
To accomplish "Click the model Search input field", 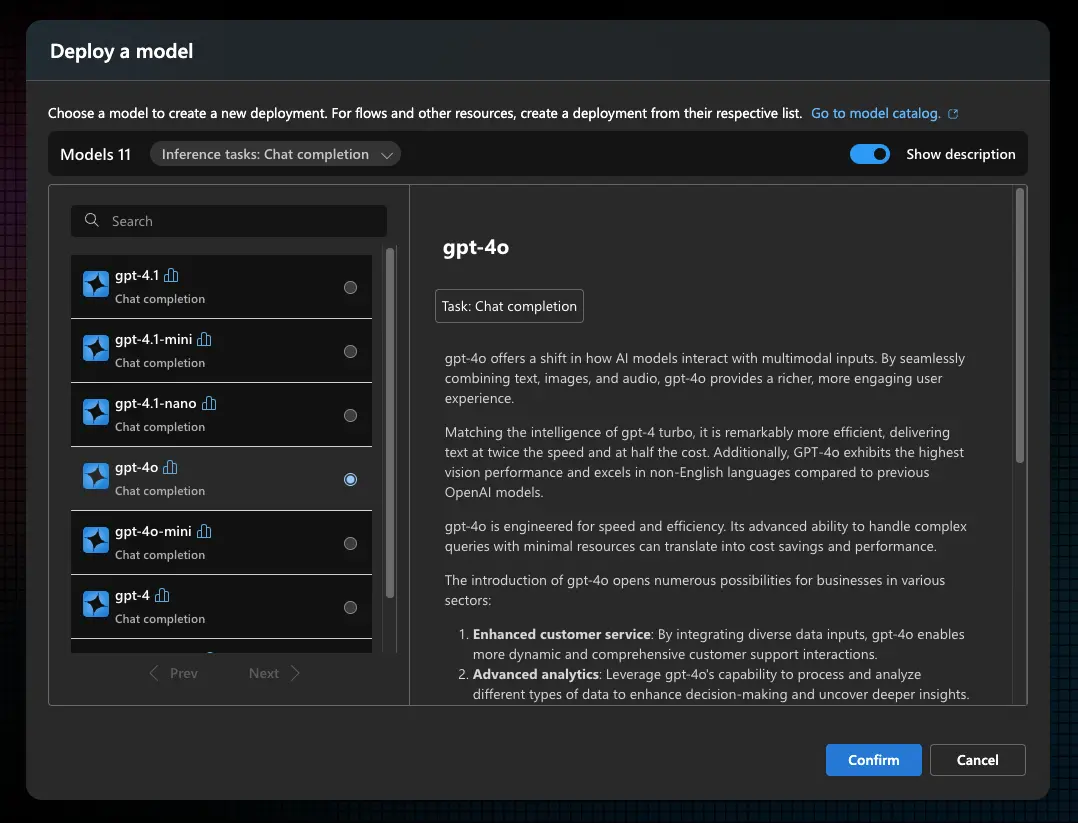I will click(229, 221).
